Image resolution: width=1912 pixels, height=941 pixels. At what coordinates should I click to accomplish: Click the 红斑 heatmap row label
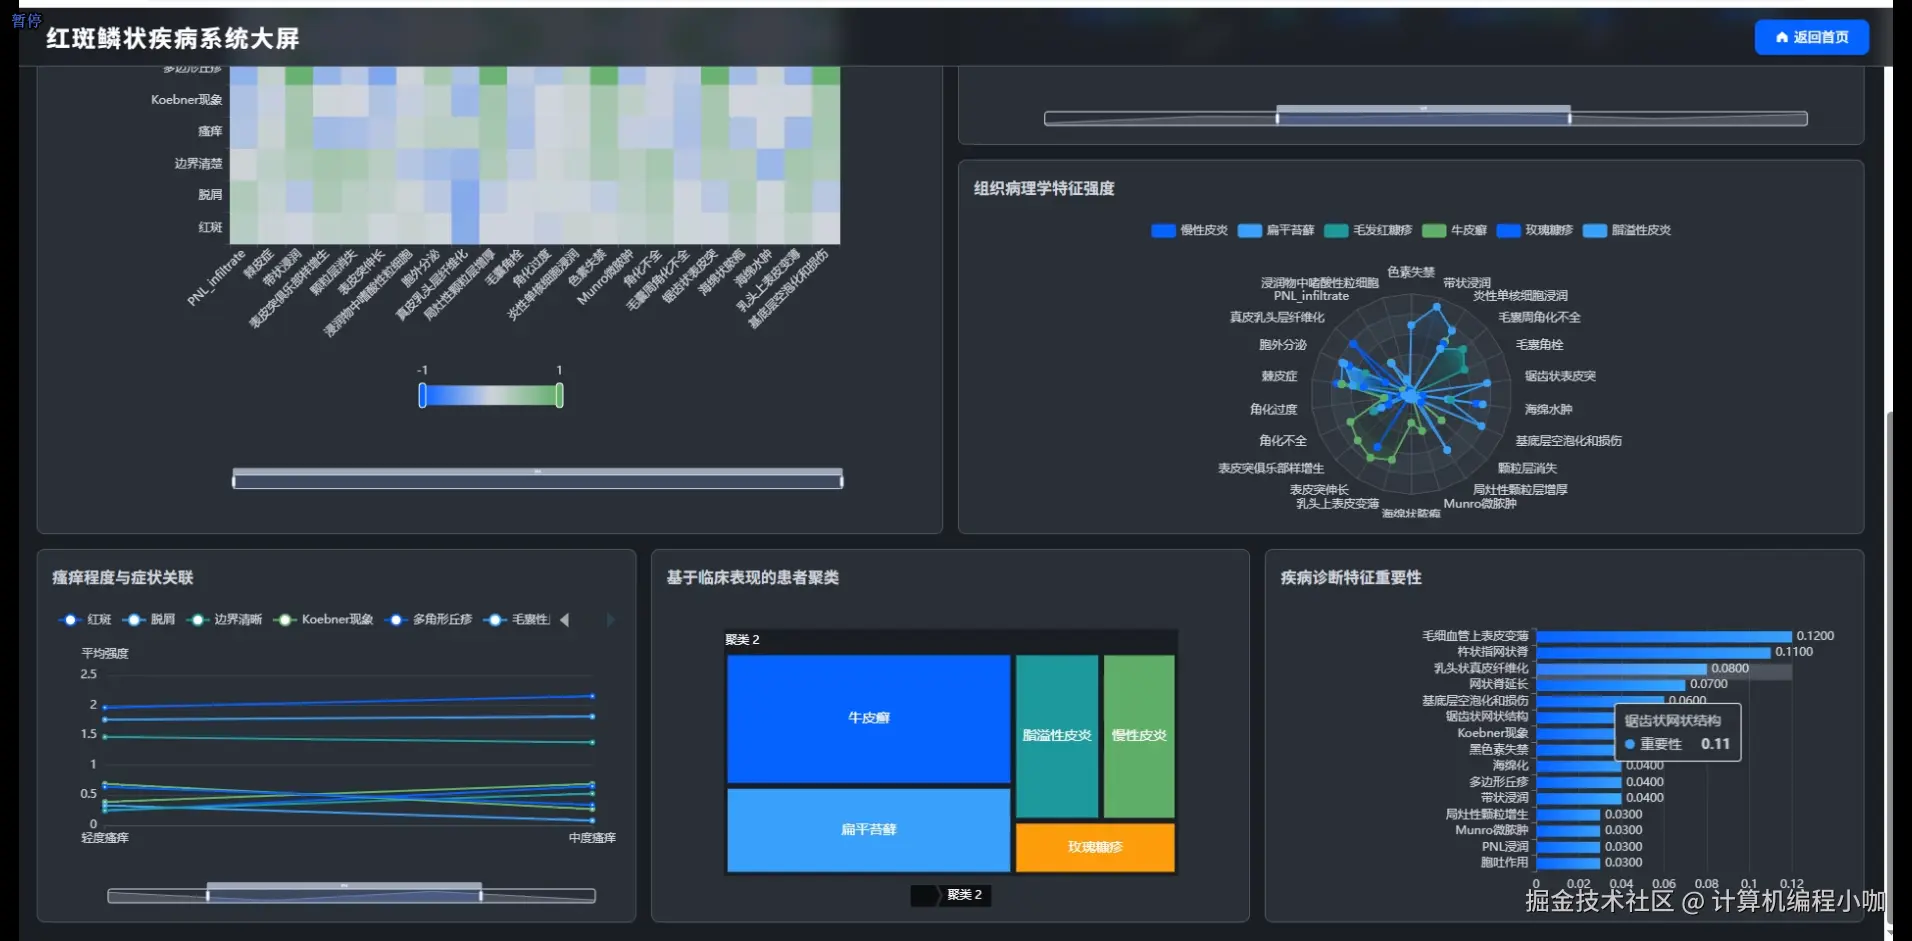pyautogui.click(x=210, y=227)
